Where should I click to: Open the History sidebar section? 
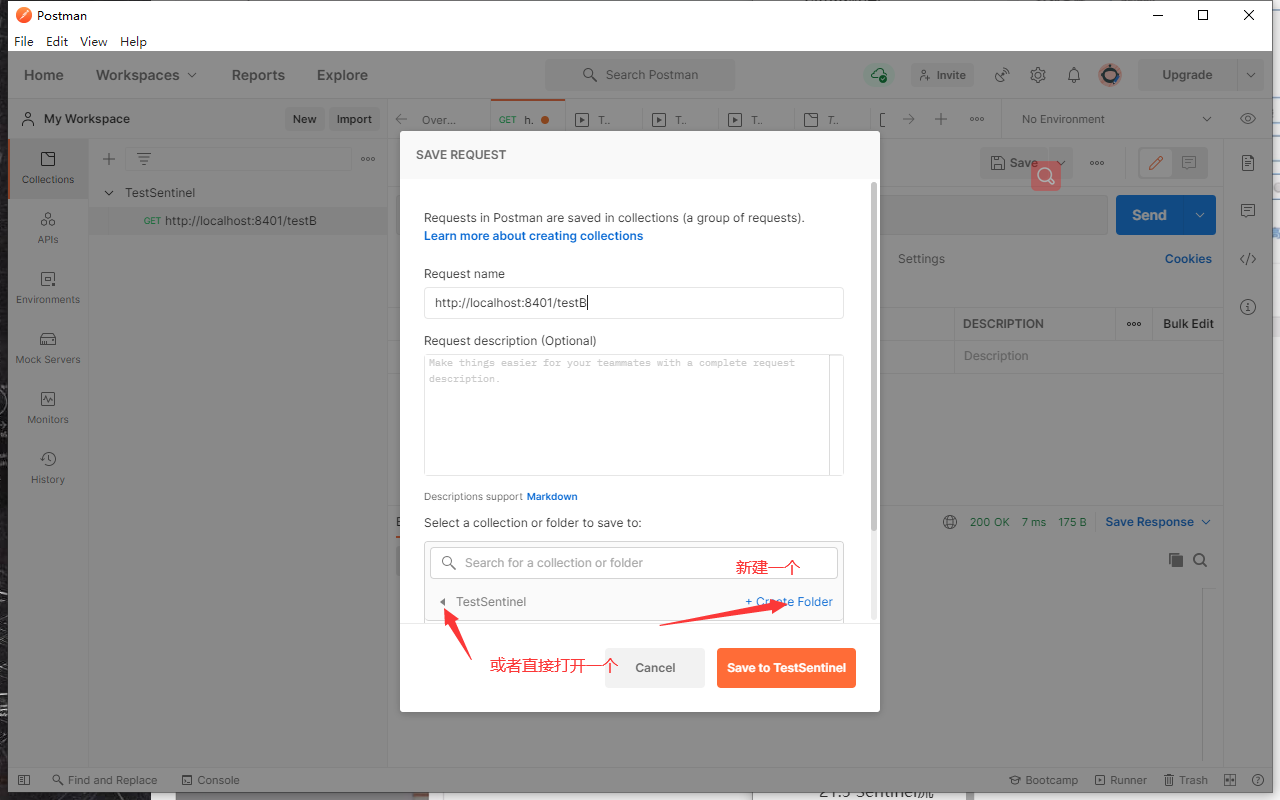click(48, 467)
